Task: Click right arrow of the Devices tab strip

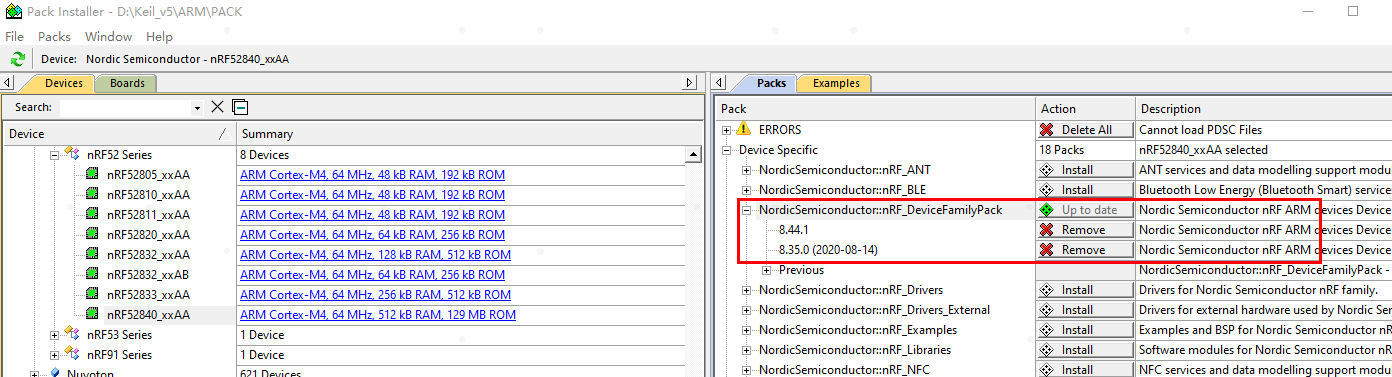Action: [689, 83]
